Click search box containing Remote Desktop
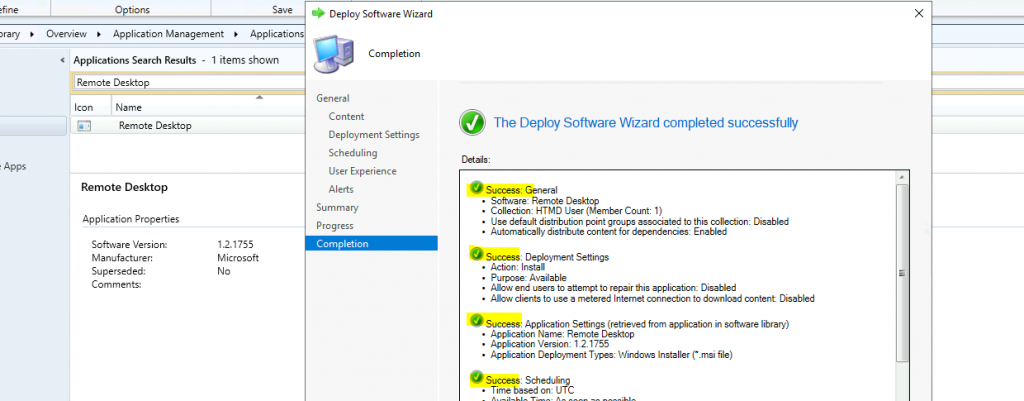The width and height of the screenshot is (1024, 401). click(188, 83)
